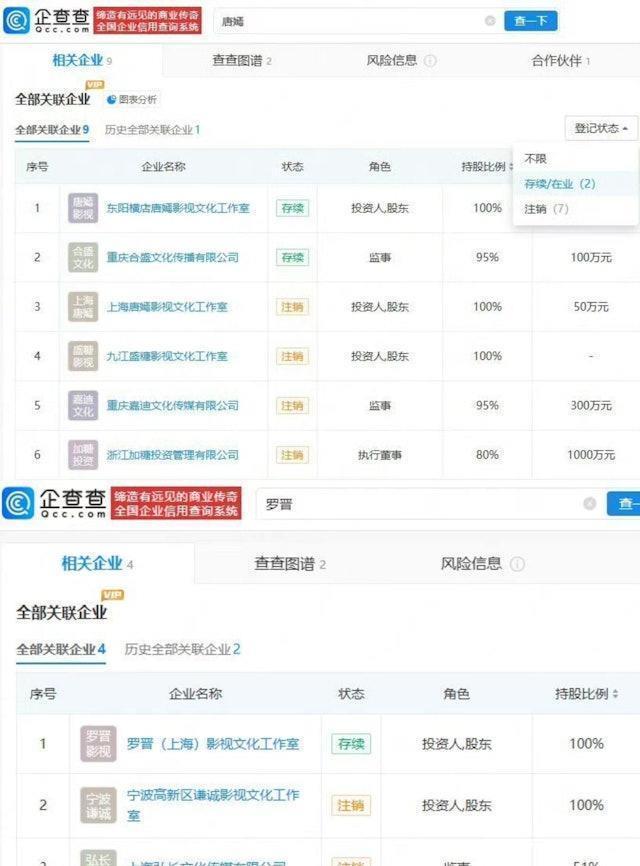Click search input containing 罗晋

pyautogui.click(x=420, y=504)
